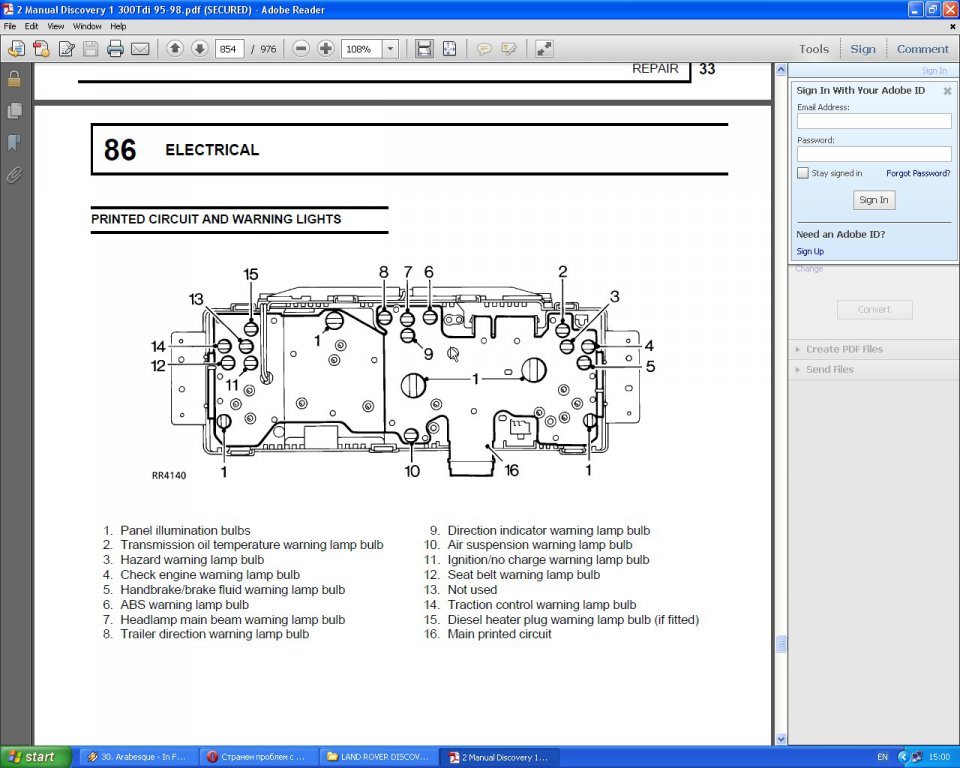Click the scroll up arrow of document scrollbar
This screenshot has width=960, height=768.
pyautogui.click(x=781, y=70)
